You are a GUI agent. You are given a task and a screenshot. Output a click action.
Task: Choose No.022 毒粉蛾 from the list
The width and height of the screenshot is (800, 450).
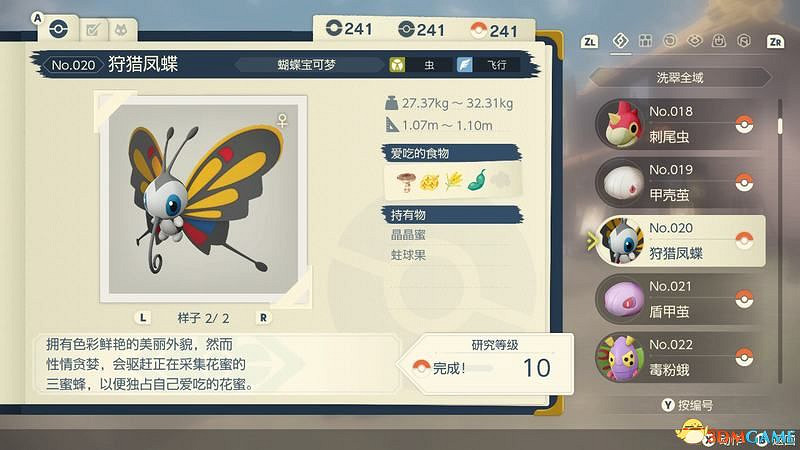680,357
